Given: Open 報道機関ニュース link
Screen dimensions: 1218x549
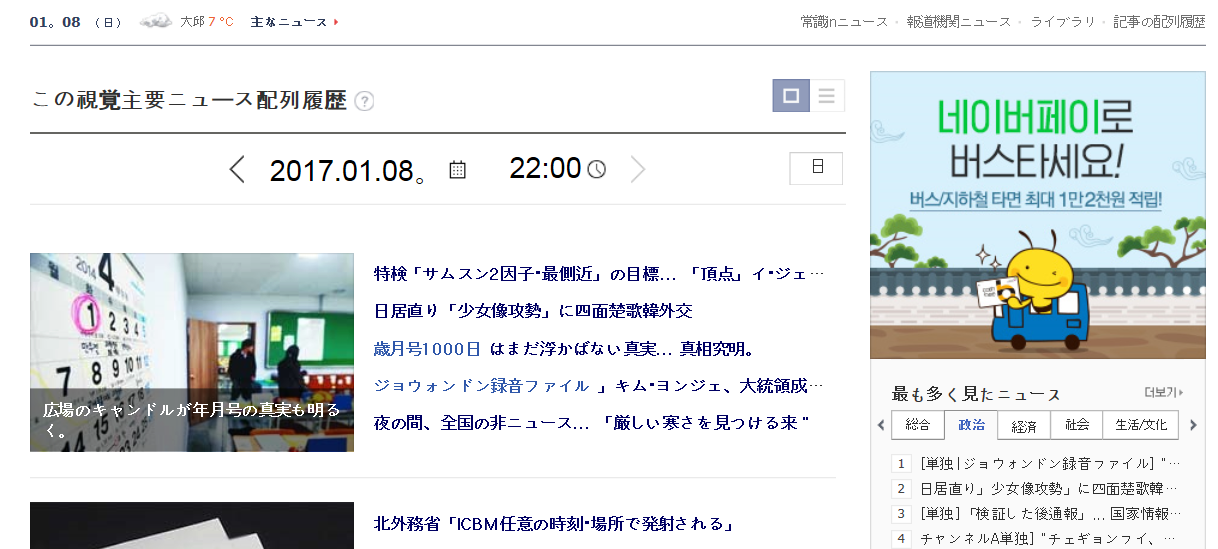Looking at the screenshot, I should (x=959, y=22).
